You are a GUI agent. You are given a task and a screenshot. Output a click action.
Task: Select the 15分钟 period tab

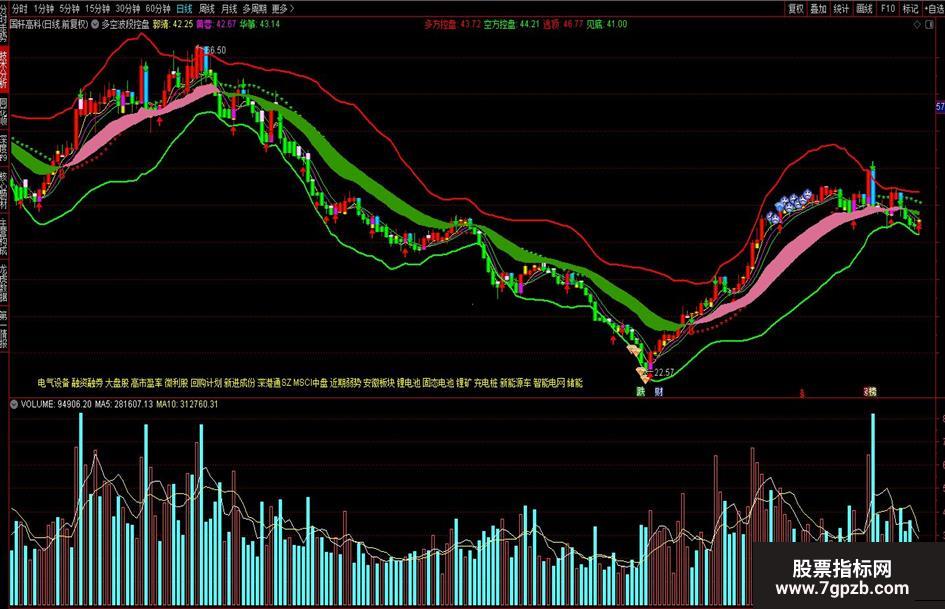click(x=97, y=8)
